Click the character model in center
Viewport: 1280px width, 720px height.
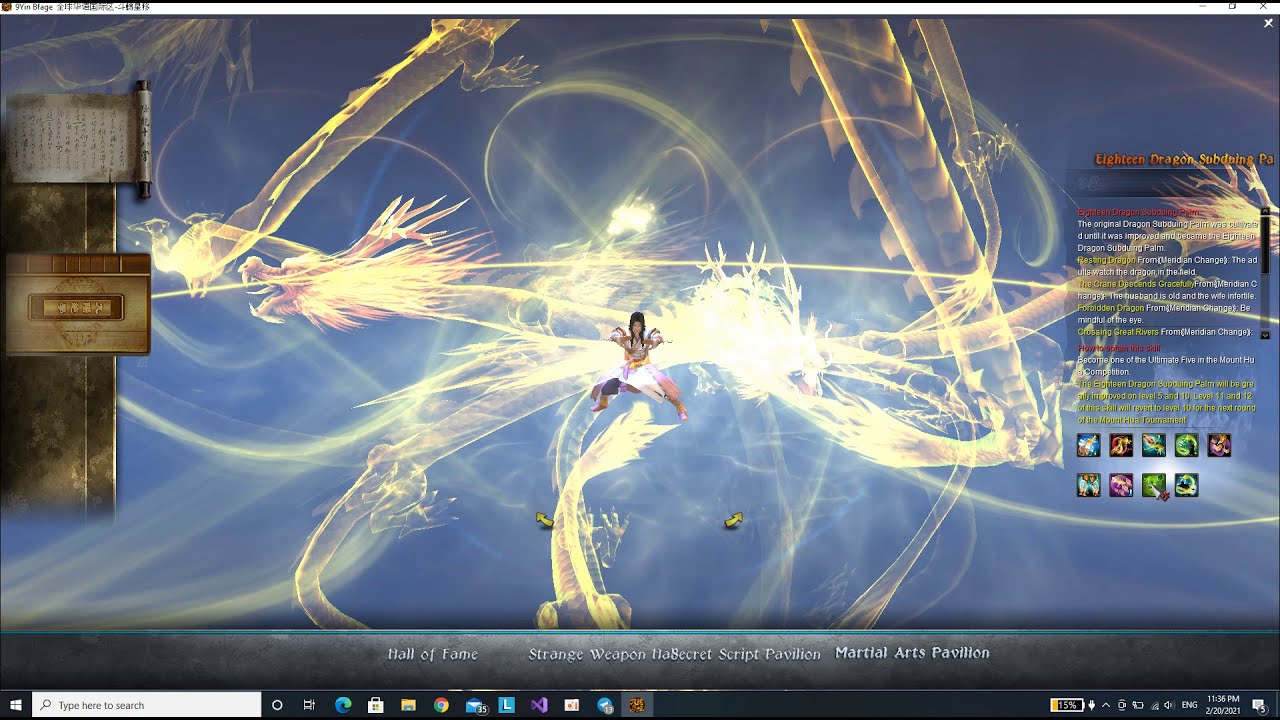640,365
